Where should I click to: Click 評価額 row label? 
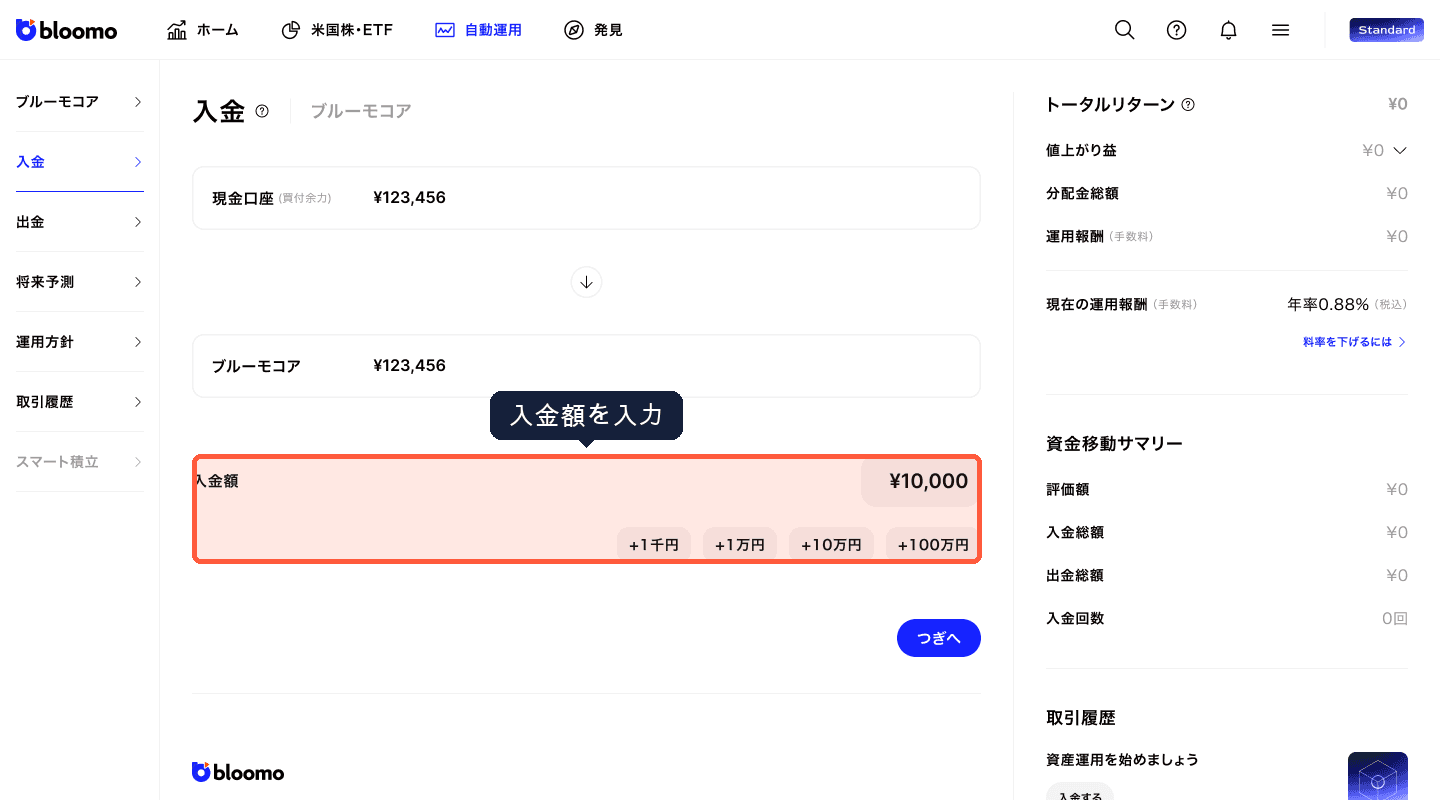click(1067, 489)
